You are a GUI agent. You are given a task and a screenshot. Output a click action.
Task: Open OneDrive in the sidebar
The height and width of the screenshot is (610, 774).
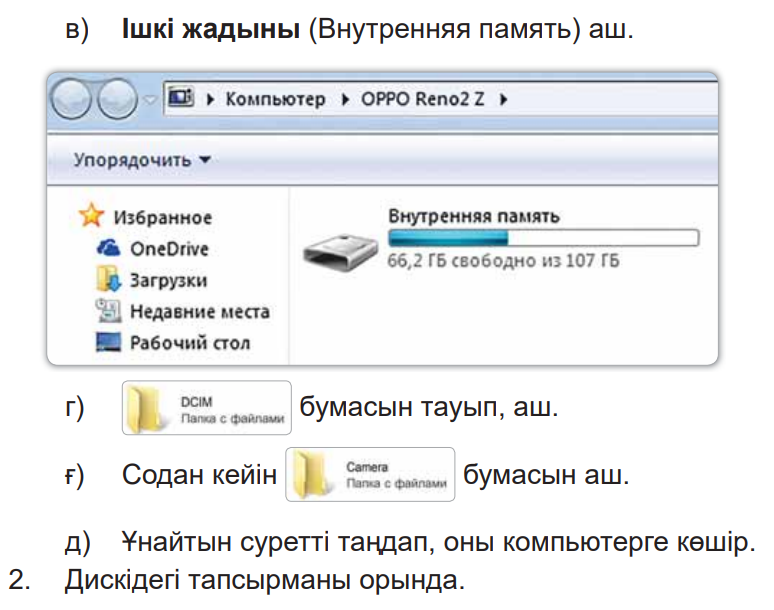point(169,249)
